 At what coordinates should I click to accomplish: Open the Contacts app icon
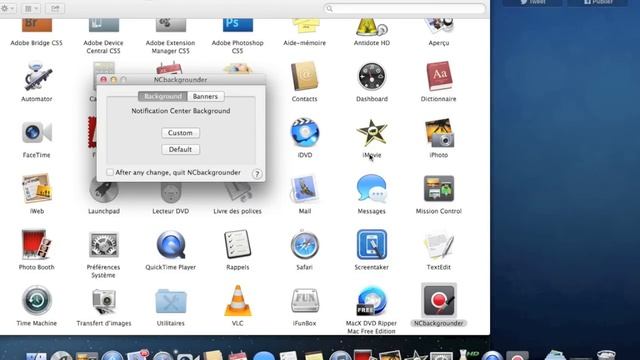tap(304, 76)
